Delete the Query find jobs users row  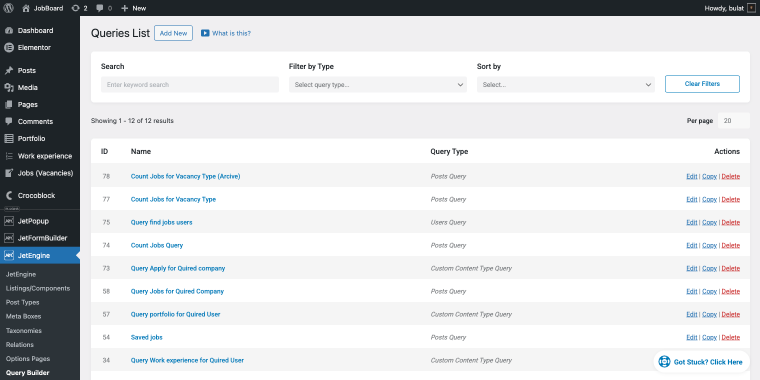click(731, 222)
